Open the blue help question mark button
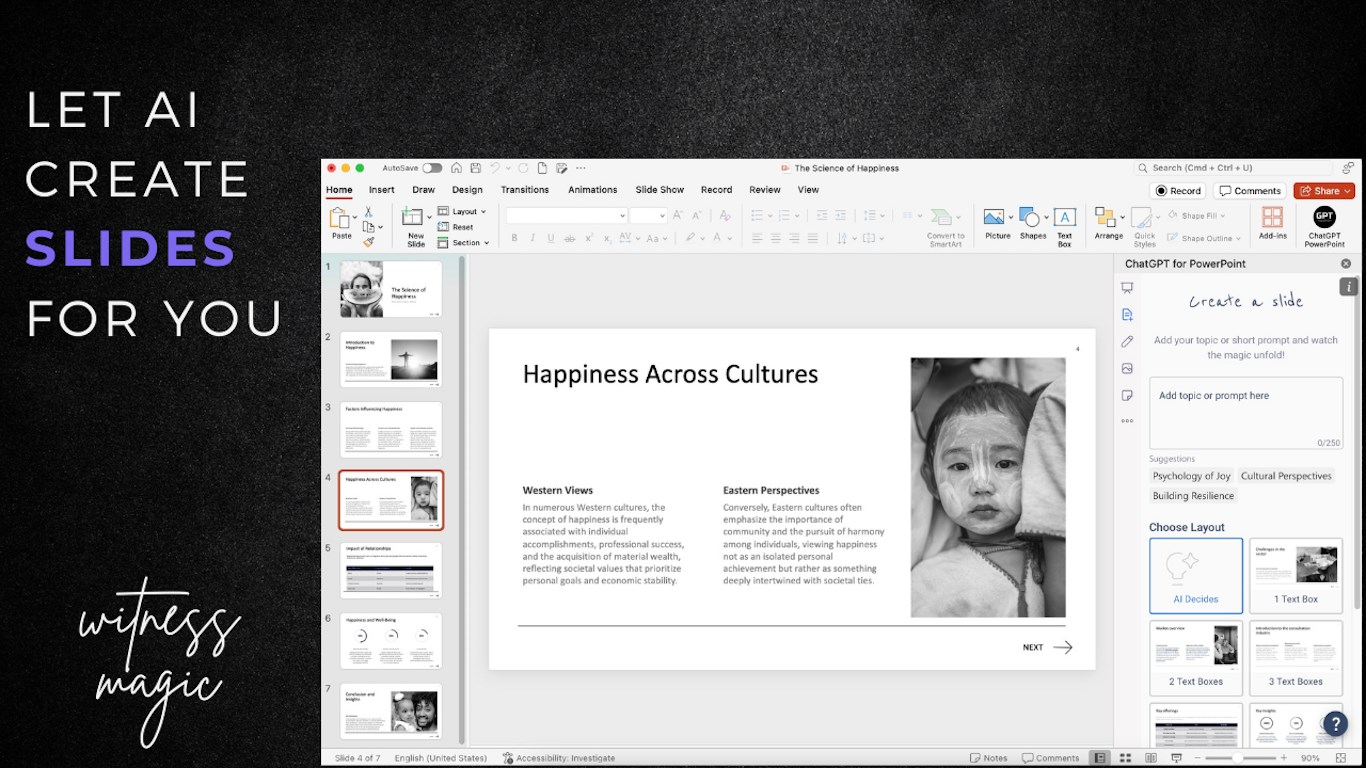This screenshot has width=1366, height=768. [1335, 724]
